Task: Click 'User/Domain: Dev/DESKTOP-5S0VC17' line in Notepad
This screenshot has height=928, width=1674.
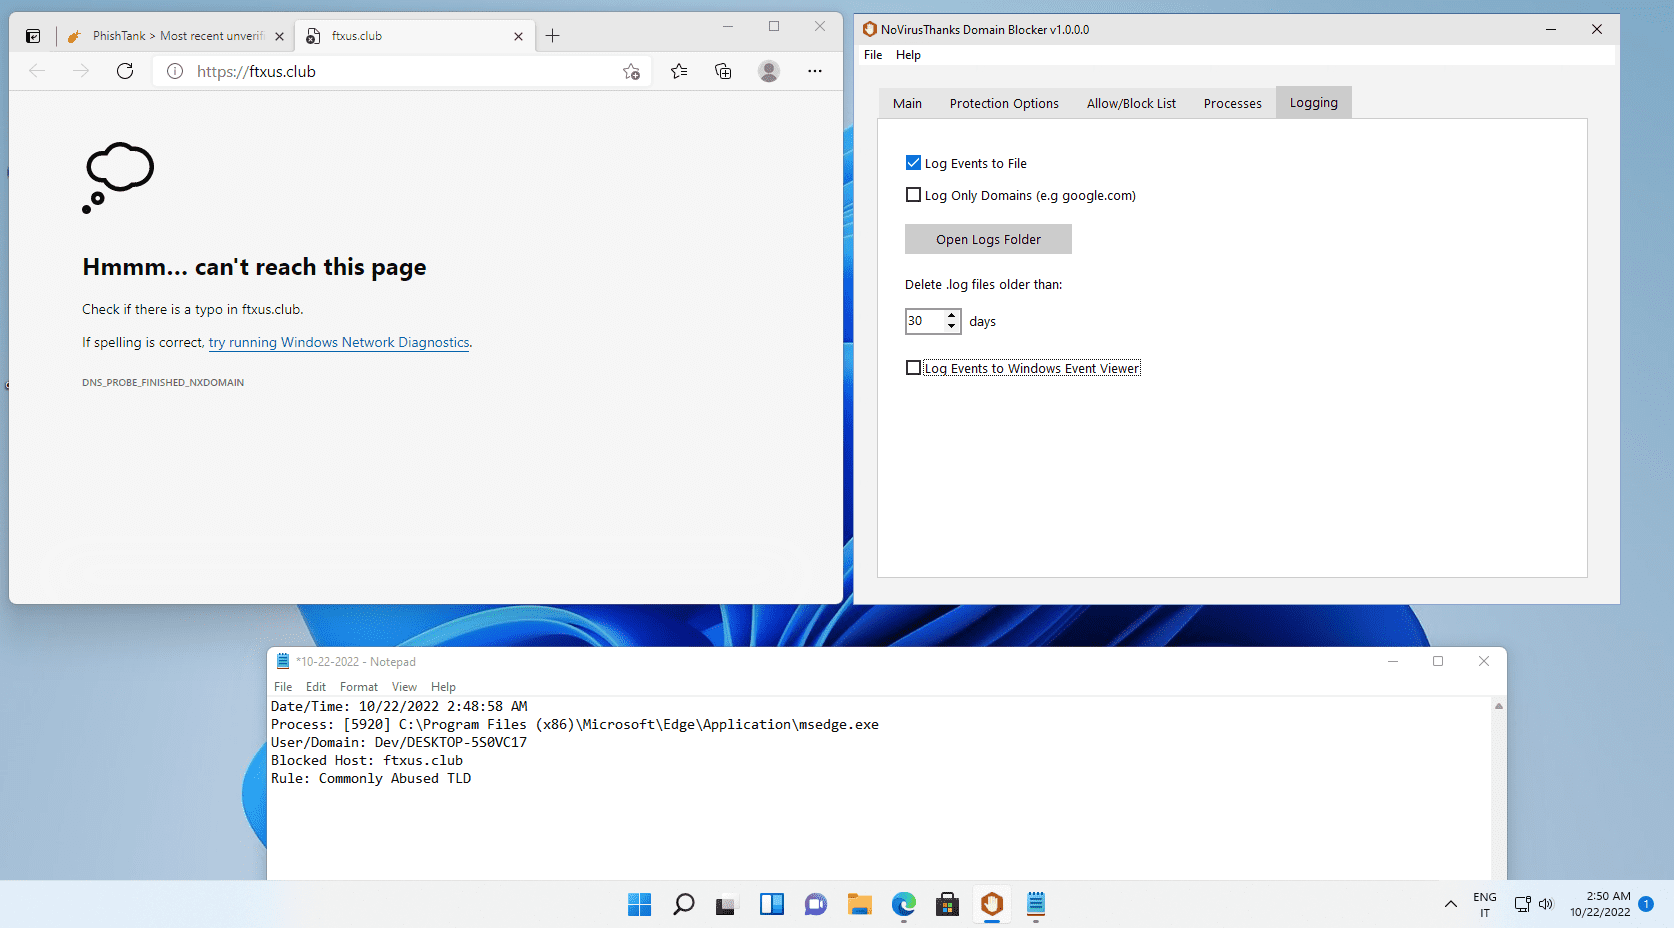Action: pyautogui.click(x=399, y=742)
